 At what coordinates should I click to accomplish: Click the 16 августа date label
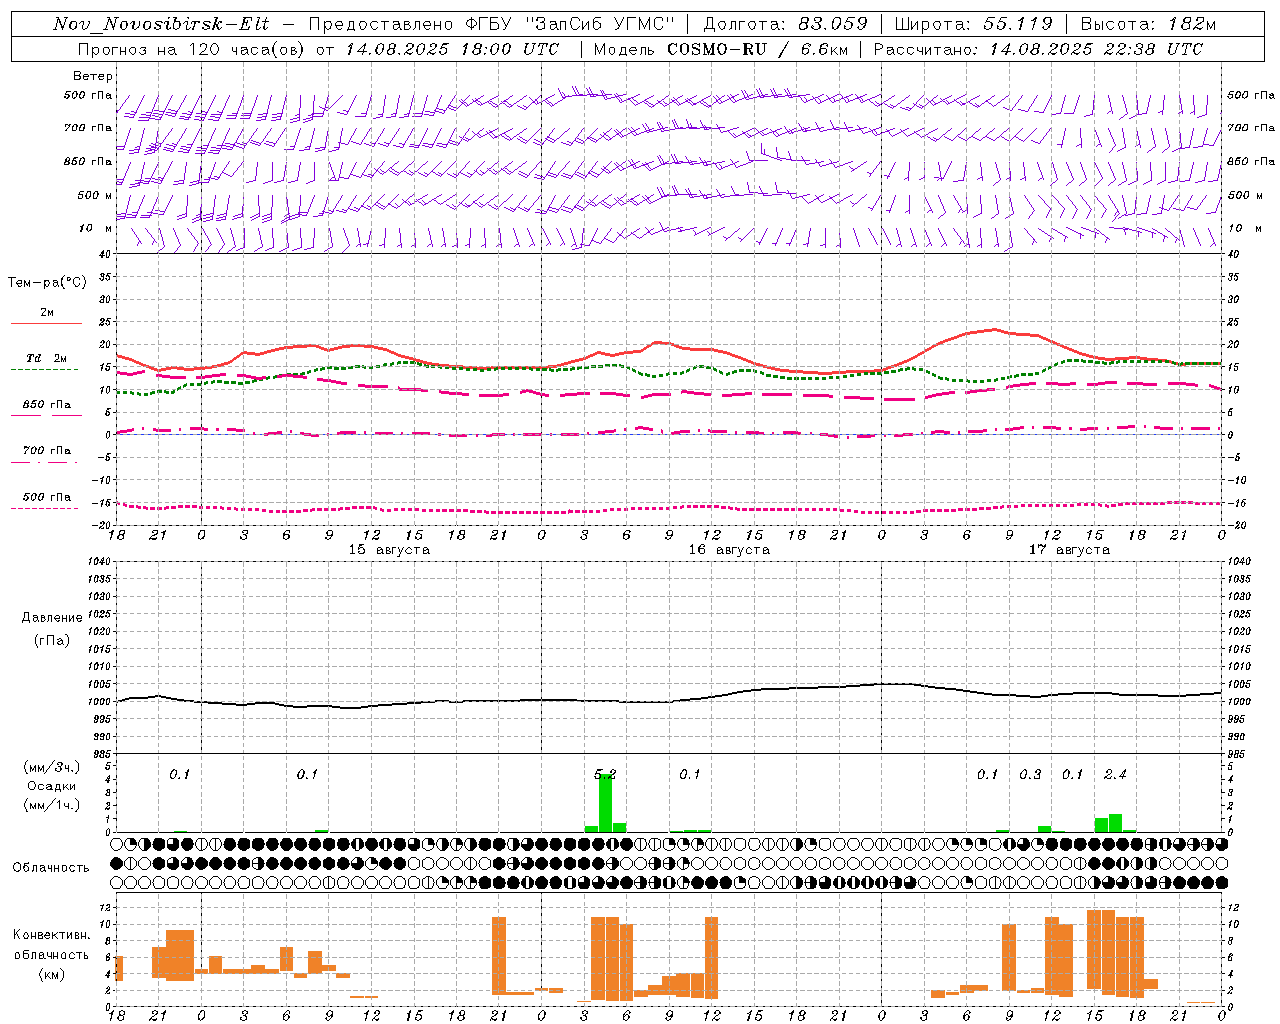pyautogui.click(x=729, y=550)
